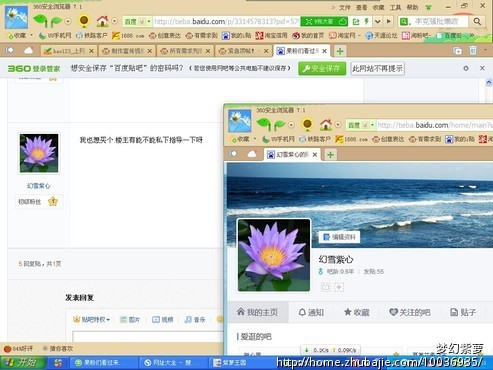Click the 此网站不再提示 button
493x370 pixels.
click(377, 69)
